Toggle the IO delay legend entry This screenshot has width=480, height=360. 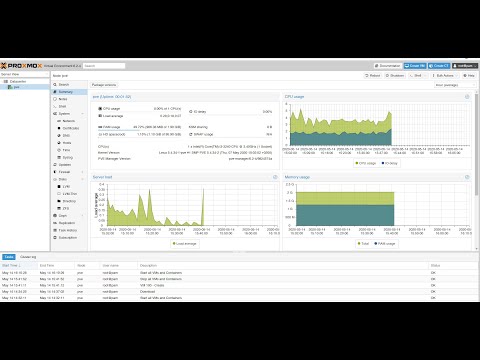(x=390, y=163)
